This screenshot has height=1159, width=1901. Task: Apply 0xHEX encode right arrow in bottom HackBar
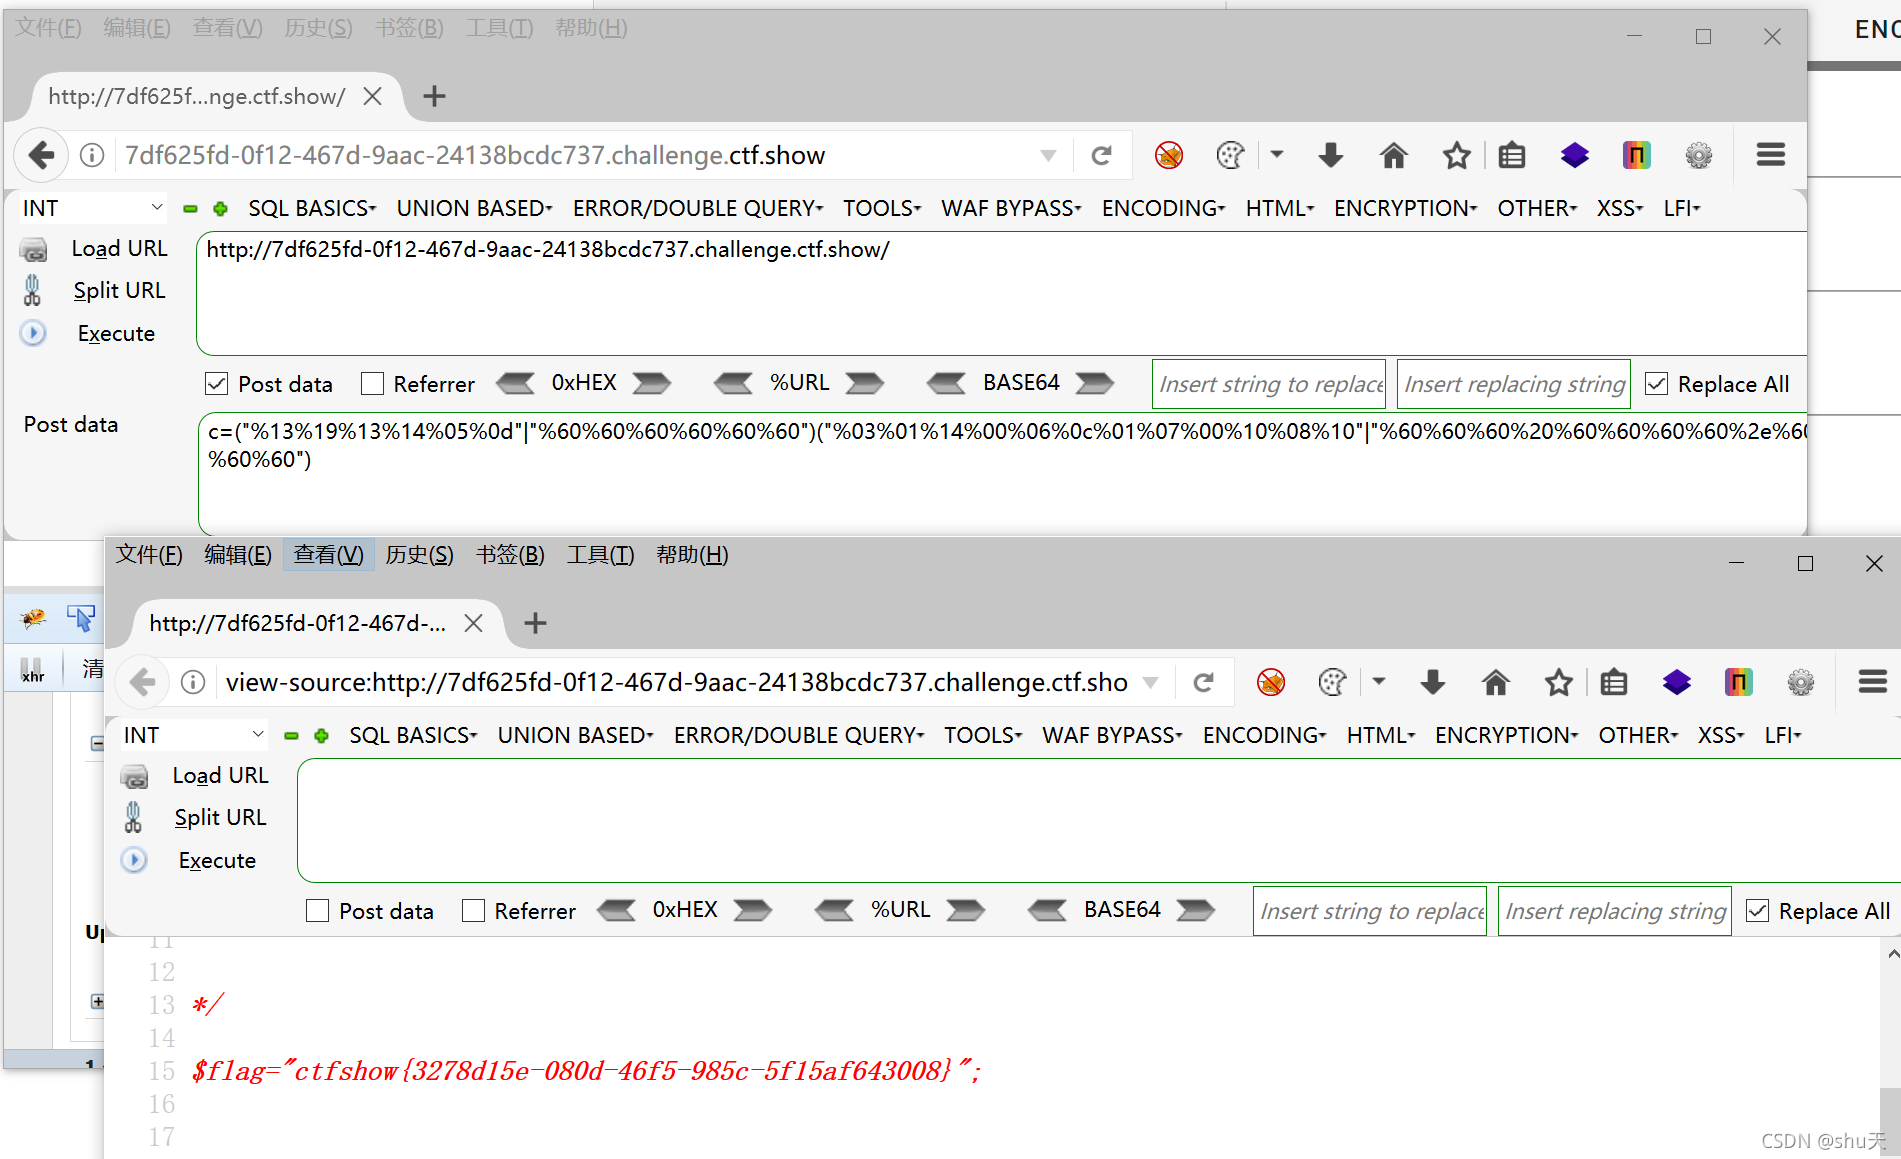(752, 910)
